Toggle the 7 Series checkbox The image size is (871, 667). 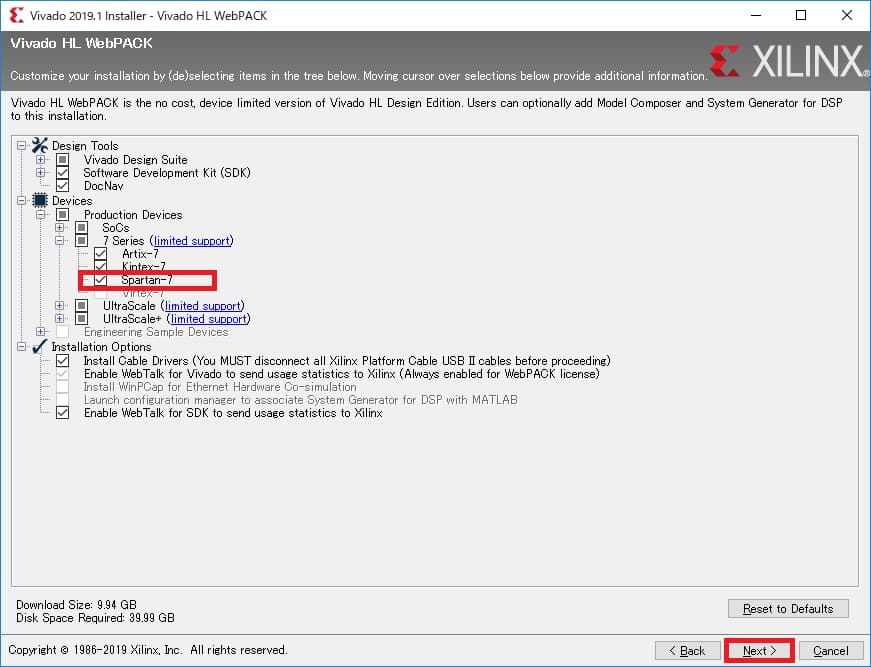tap(82, 240)
